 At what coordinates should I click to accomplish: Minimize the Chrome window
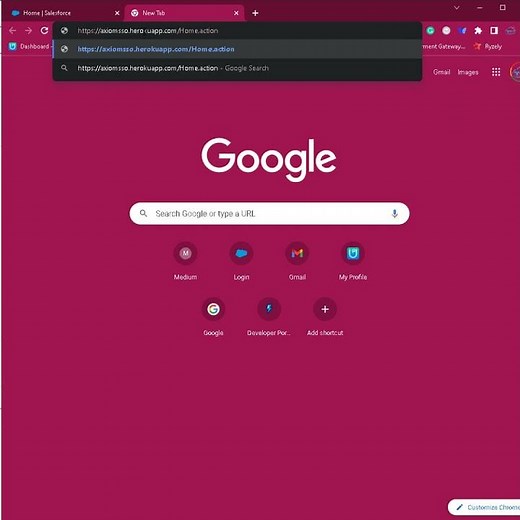point(480,7)
